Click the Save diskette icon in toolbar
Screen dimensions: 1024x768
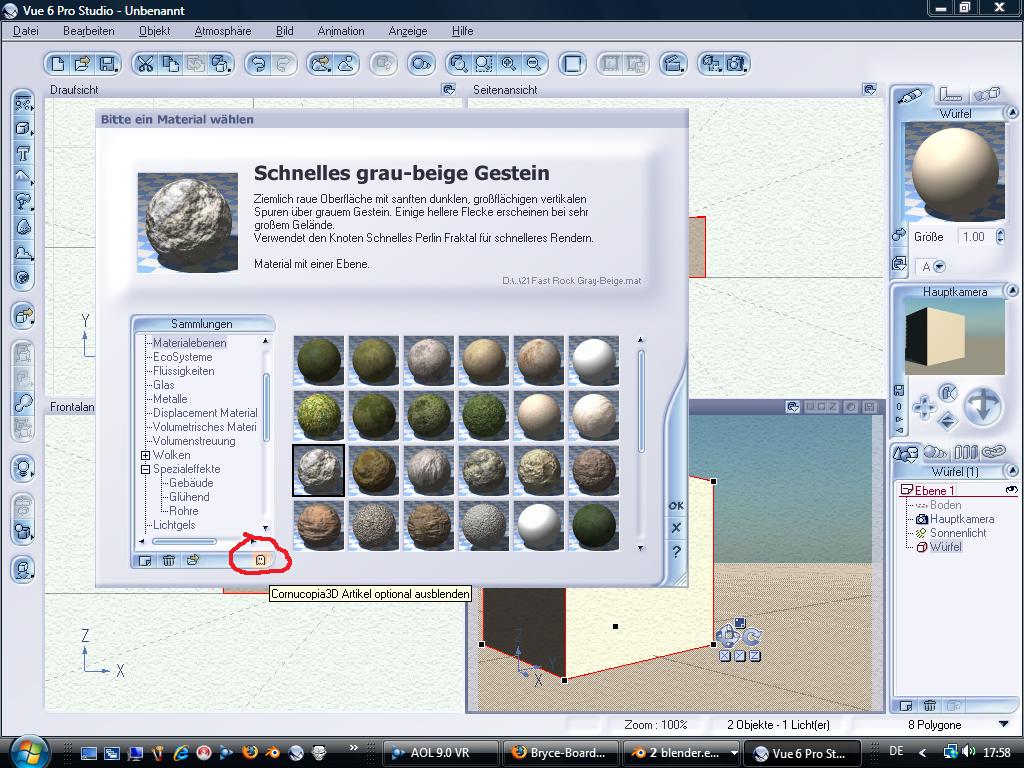pos(107,64)
